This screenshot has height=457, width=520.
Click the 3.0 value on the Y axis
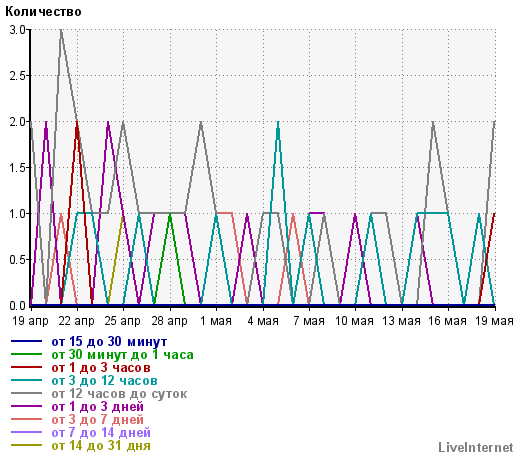tap(17, 30)
